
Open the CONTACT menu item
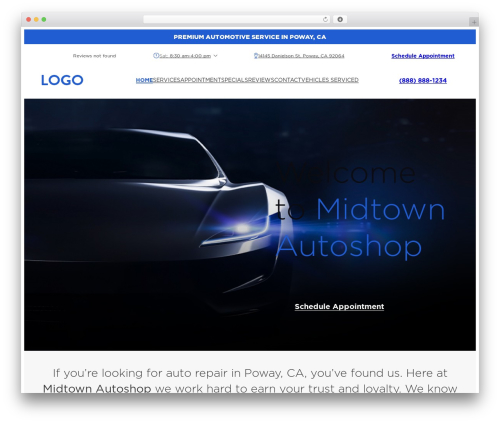click(289, 80)
